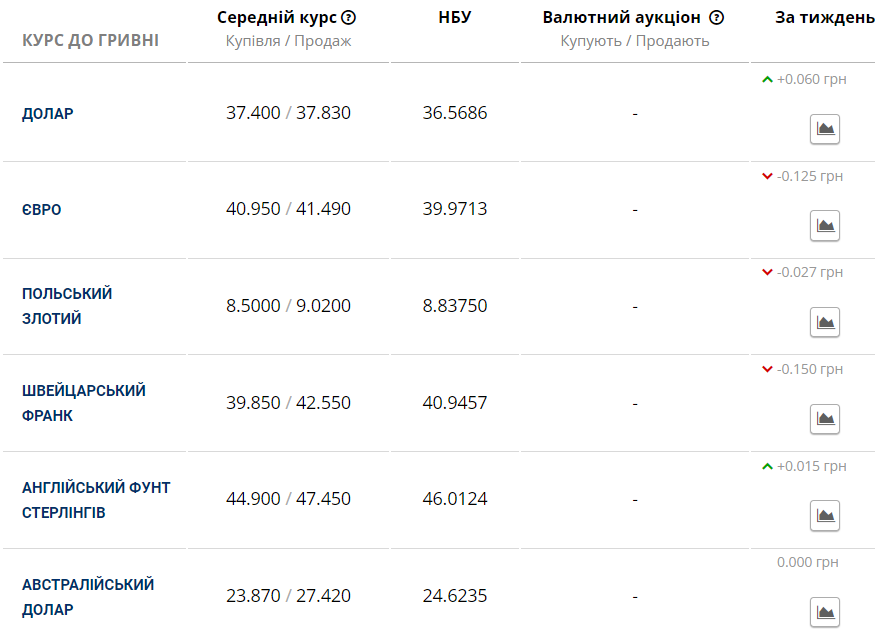Click the Середній курс column header
The image size is (875, 643).
click(x=277, y=18)
